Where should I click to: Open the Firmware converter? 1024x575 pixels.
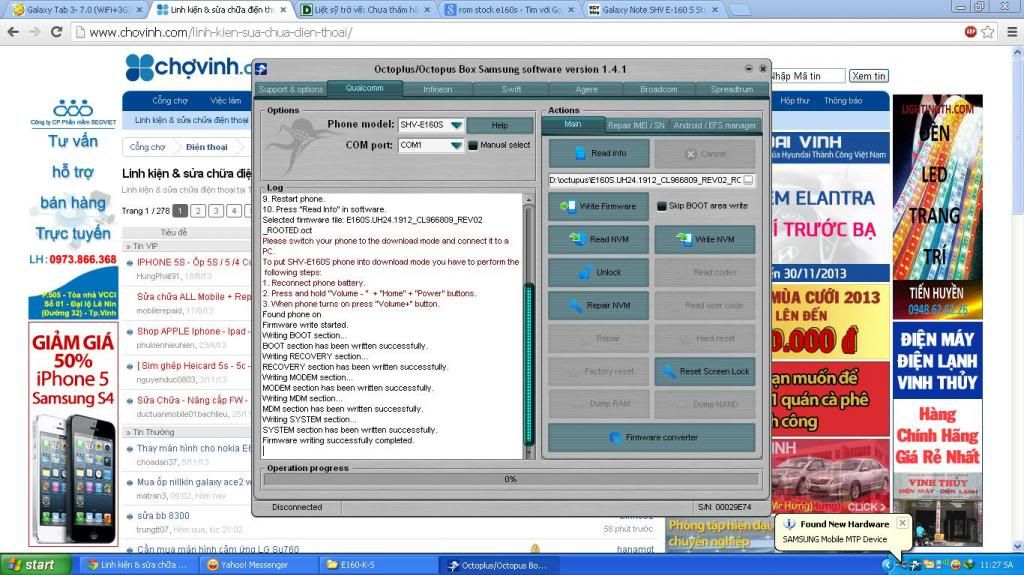(x=652, y=437)
